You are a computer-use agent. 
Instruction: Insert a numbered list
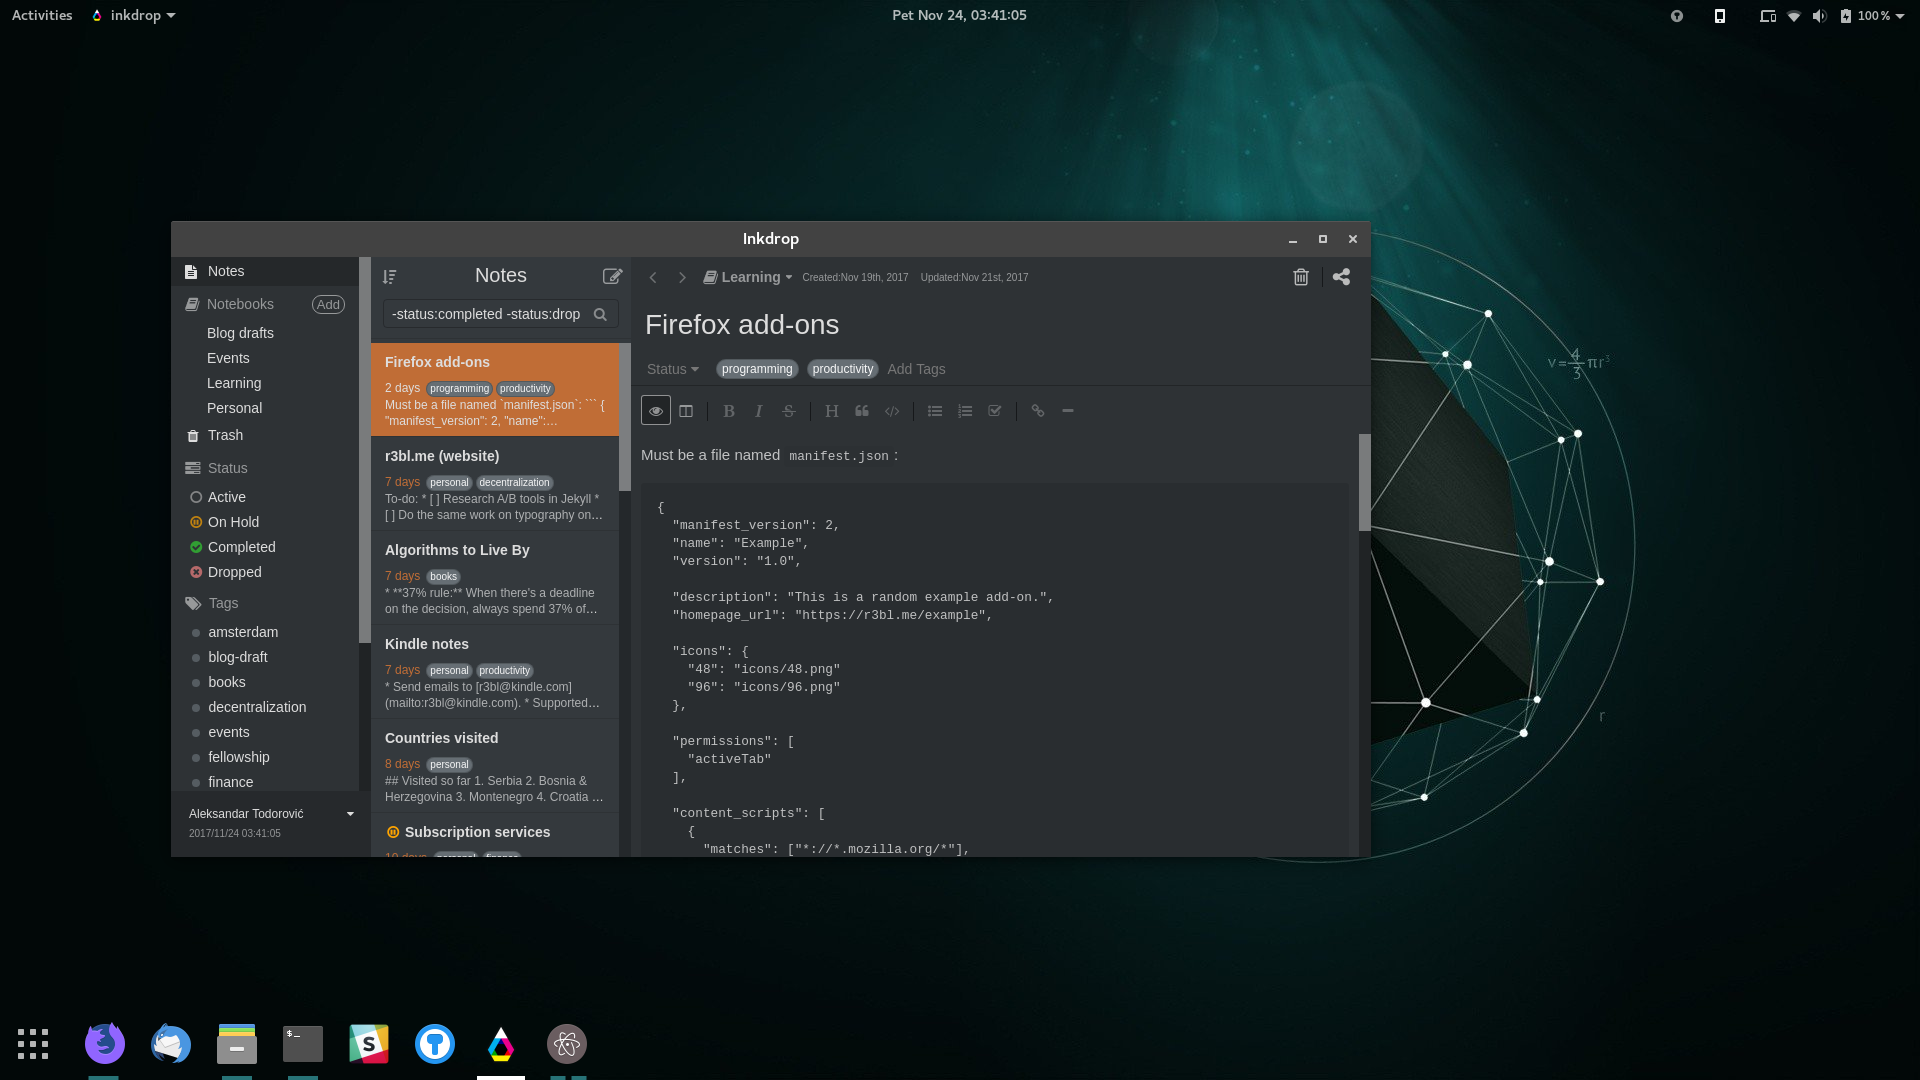click(965, 411)
